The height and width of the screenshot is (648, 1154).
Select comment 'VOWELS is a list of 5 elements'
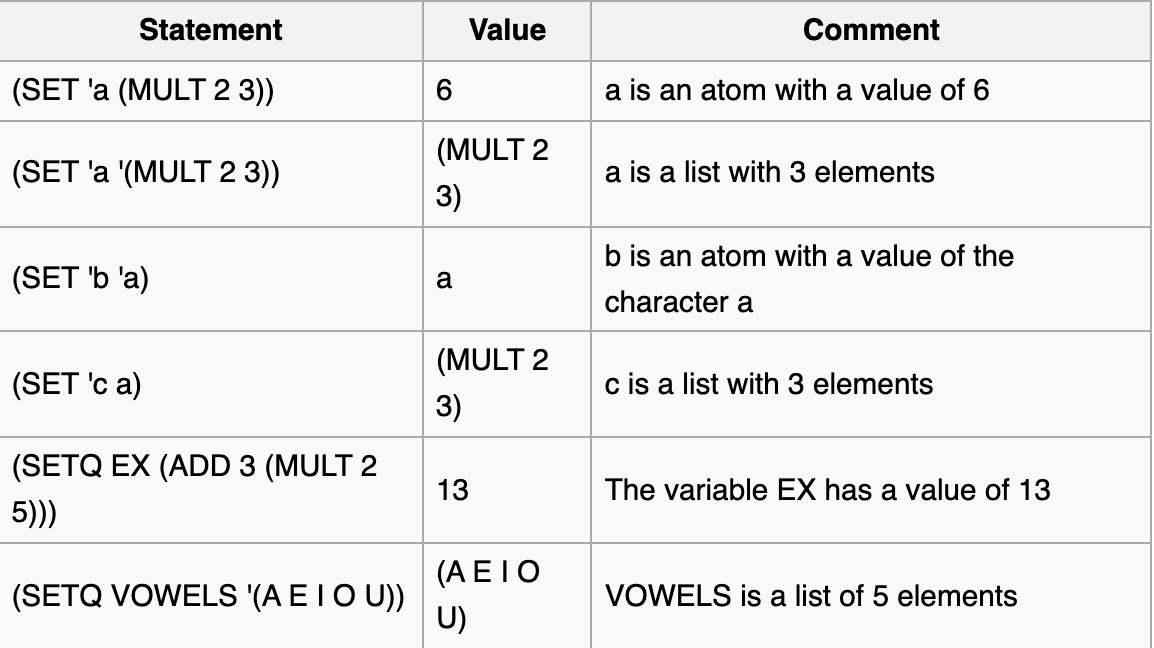tap(811, 596)
